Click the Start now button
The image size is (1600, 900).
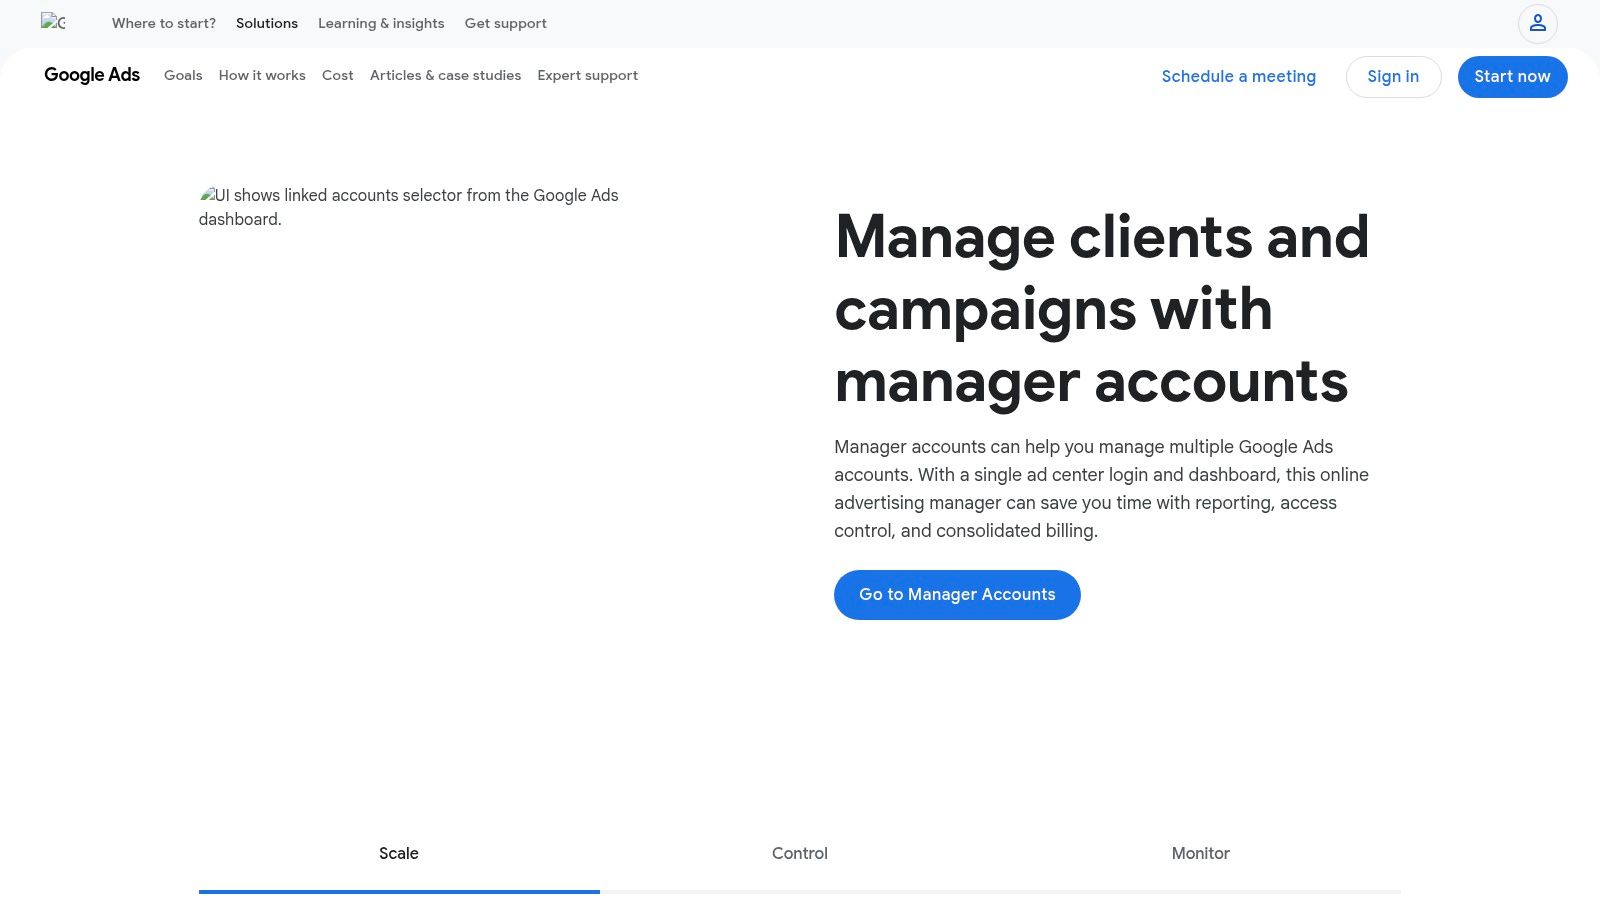point(1512,76)
